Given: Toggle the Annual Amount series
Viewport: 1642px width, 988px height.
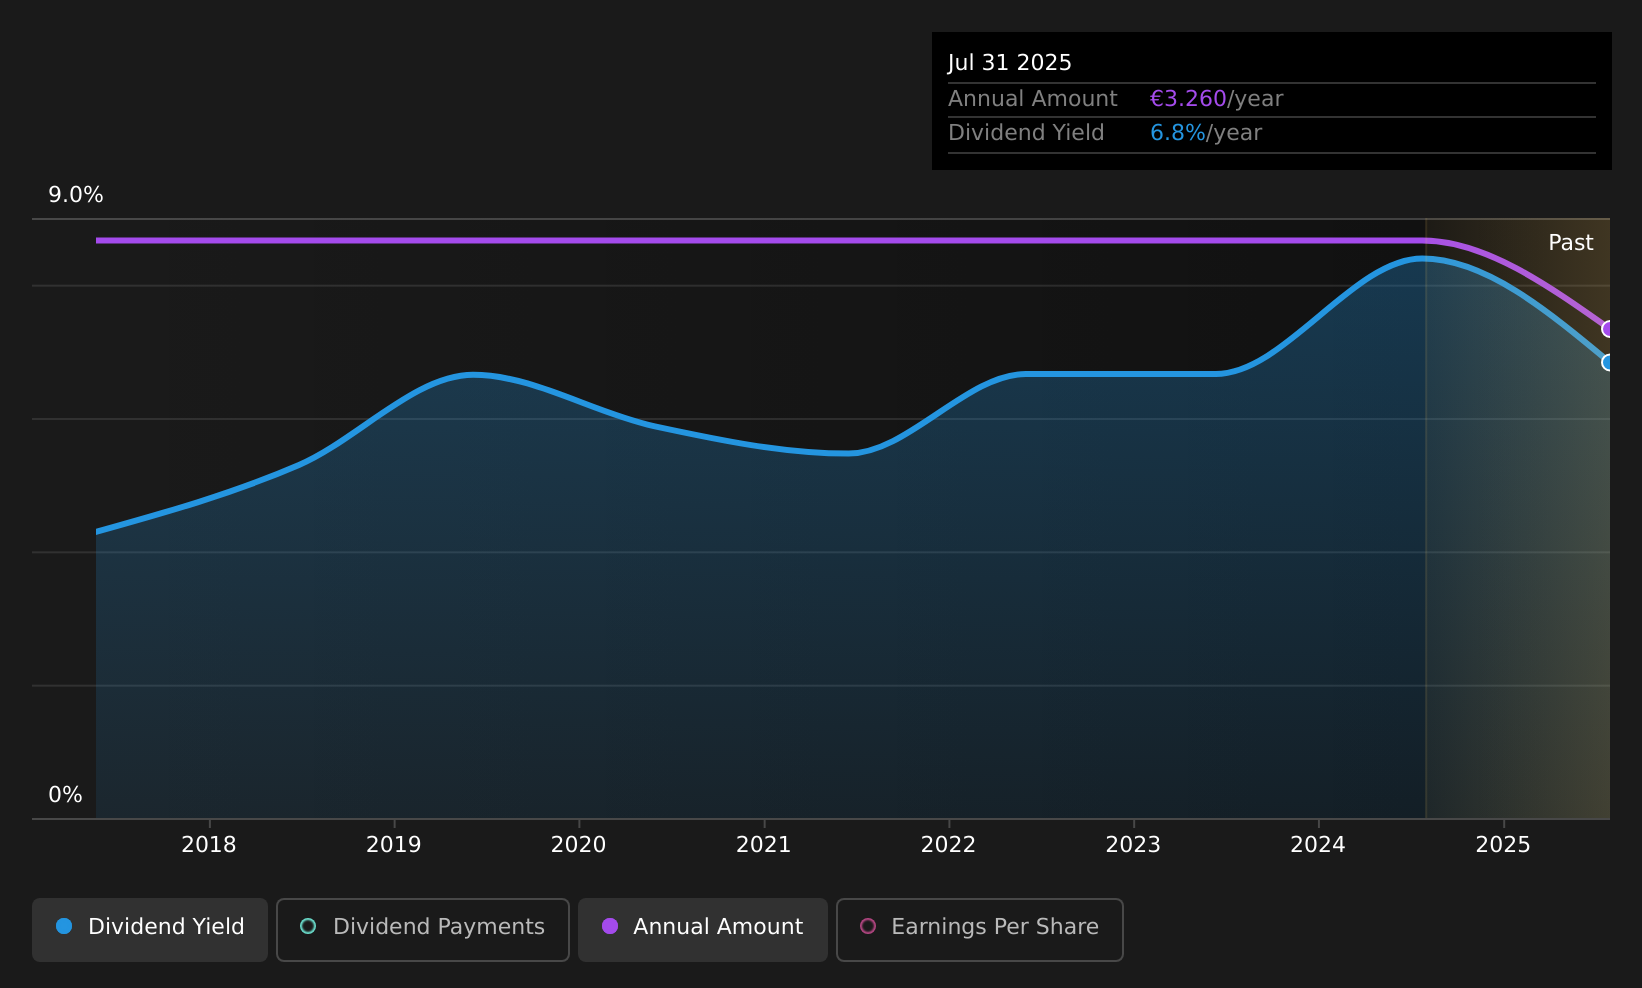Looking at the screenshot, I should [703, 929].
